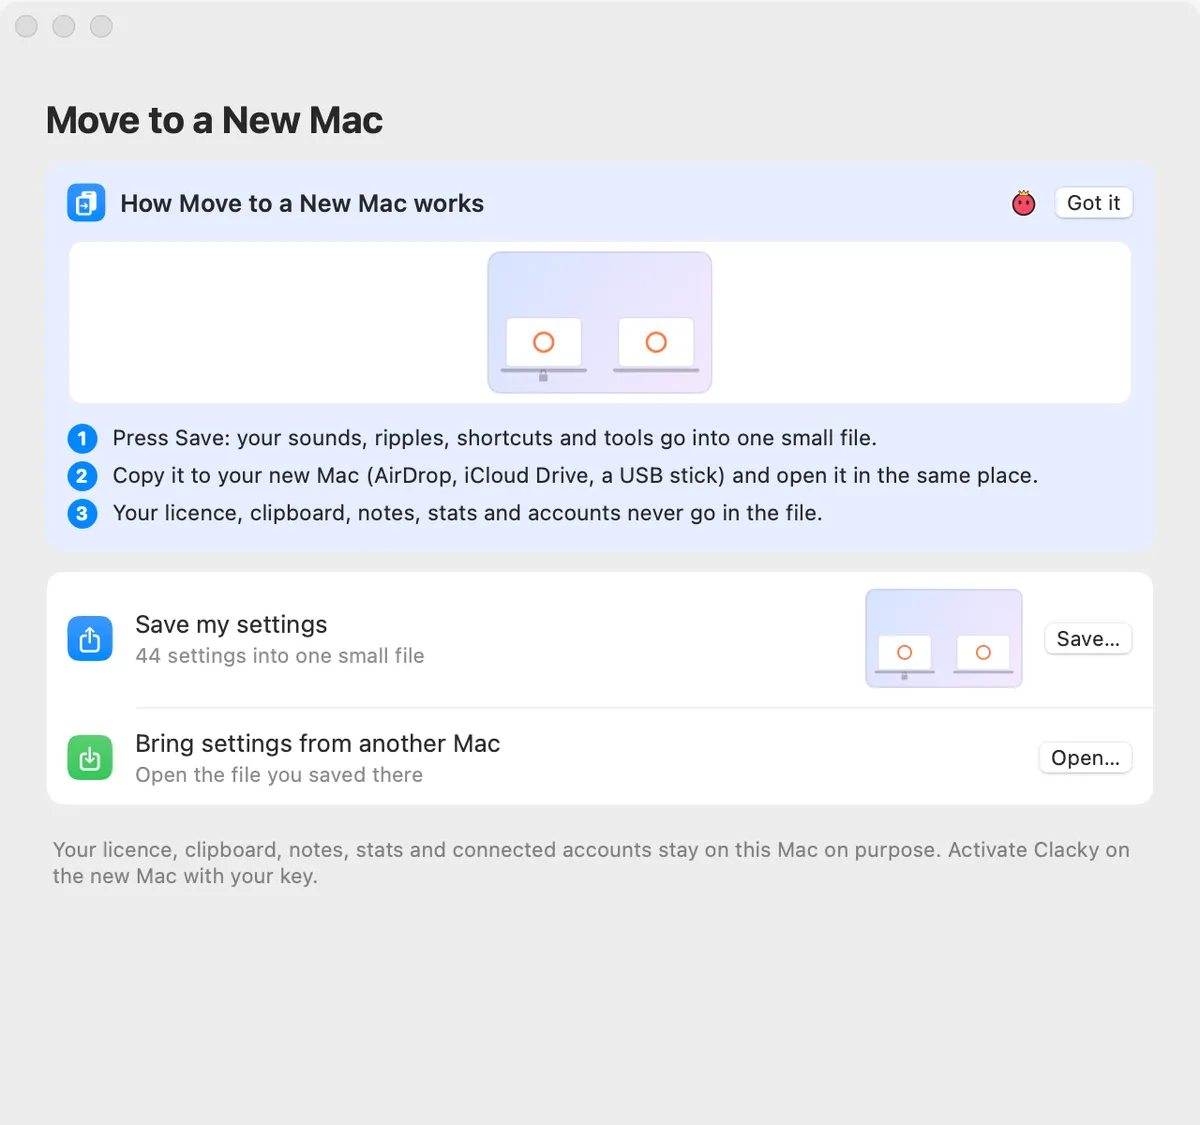The image size is (1200, 1125).
Task: Click the footer note about Activate Clacky
Action: (591, 863)
